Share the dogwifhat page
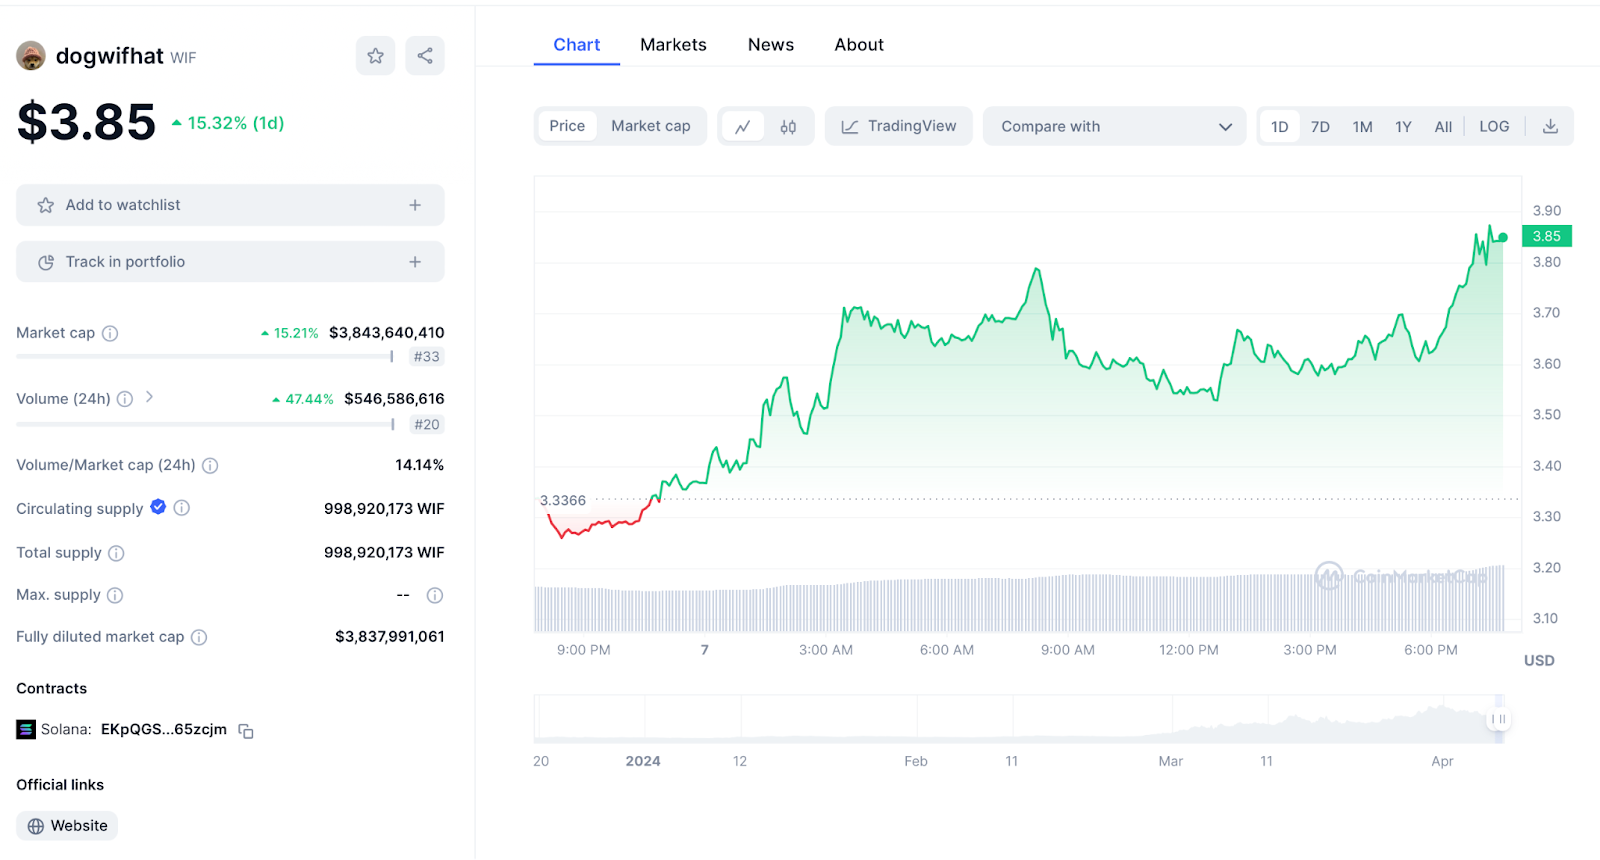1600x860 pixels. 425,56
